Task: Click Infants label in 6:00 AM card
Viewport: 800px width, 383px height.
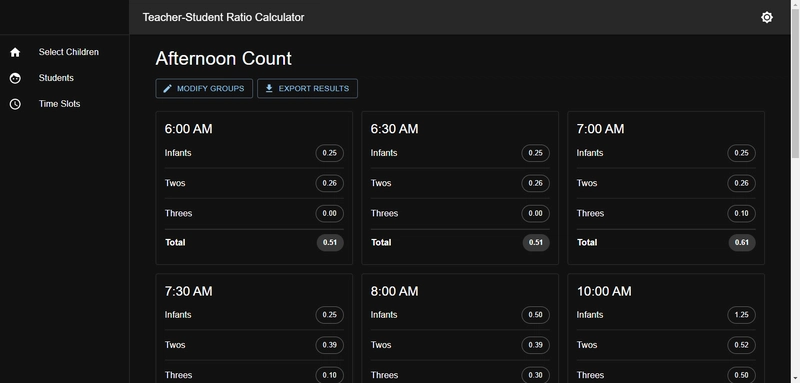Action: [178, 153]
